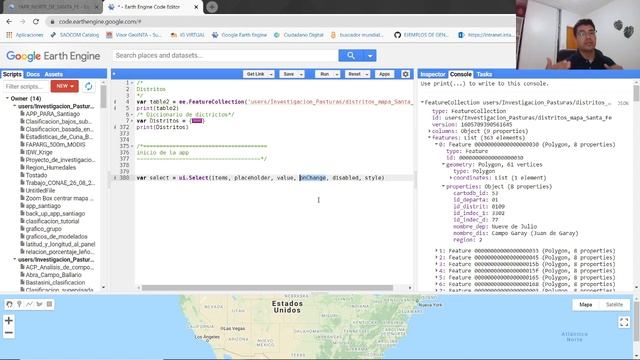Switch to the Scripts tab
Screen dimensions: 640x360
tap(12, 74)
